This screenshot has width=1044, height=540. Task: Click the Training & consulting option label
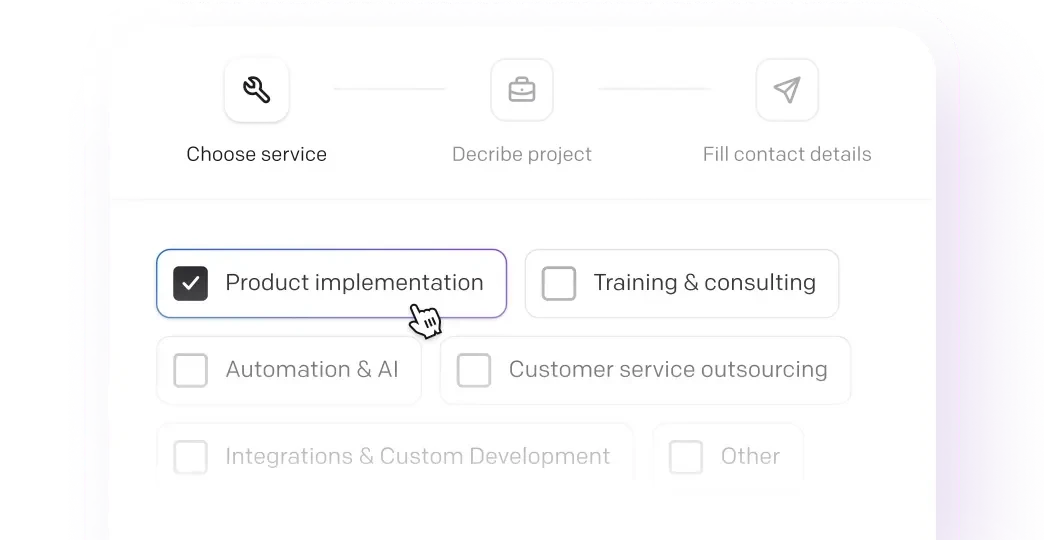704,283
